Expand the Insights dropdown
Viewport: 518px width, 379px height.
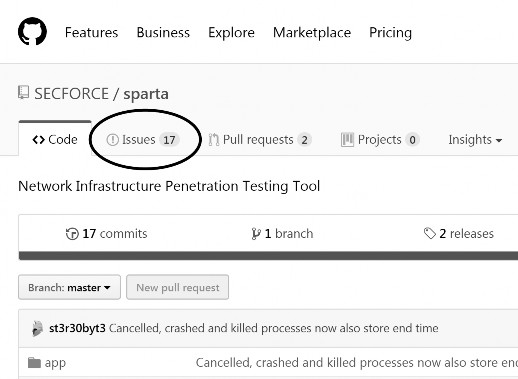click(x=475, y=140)
